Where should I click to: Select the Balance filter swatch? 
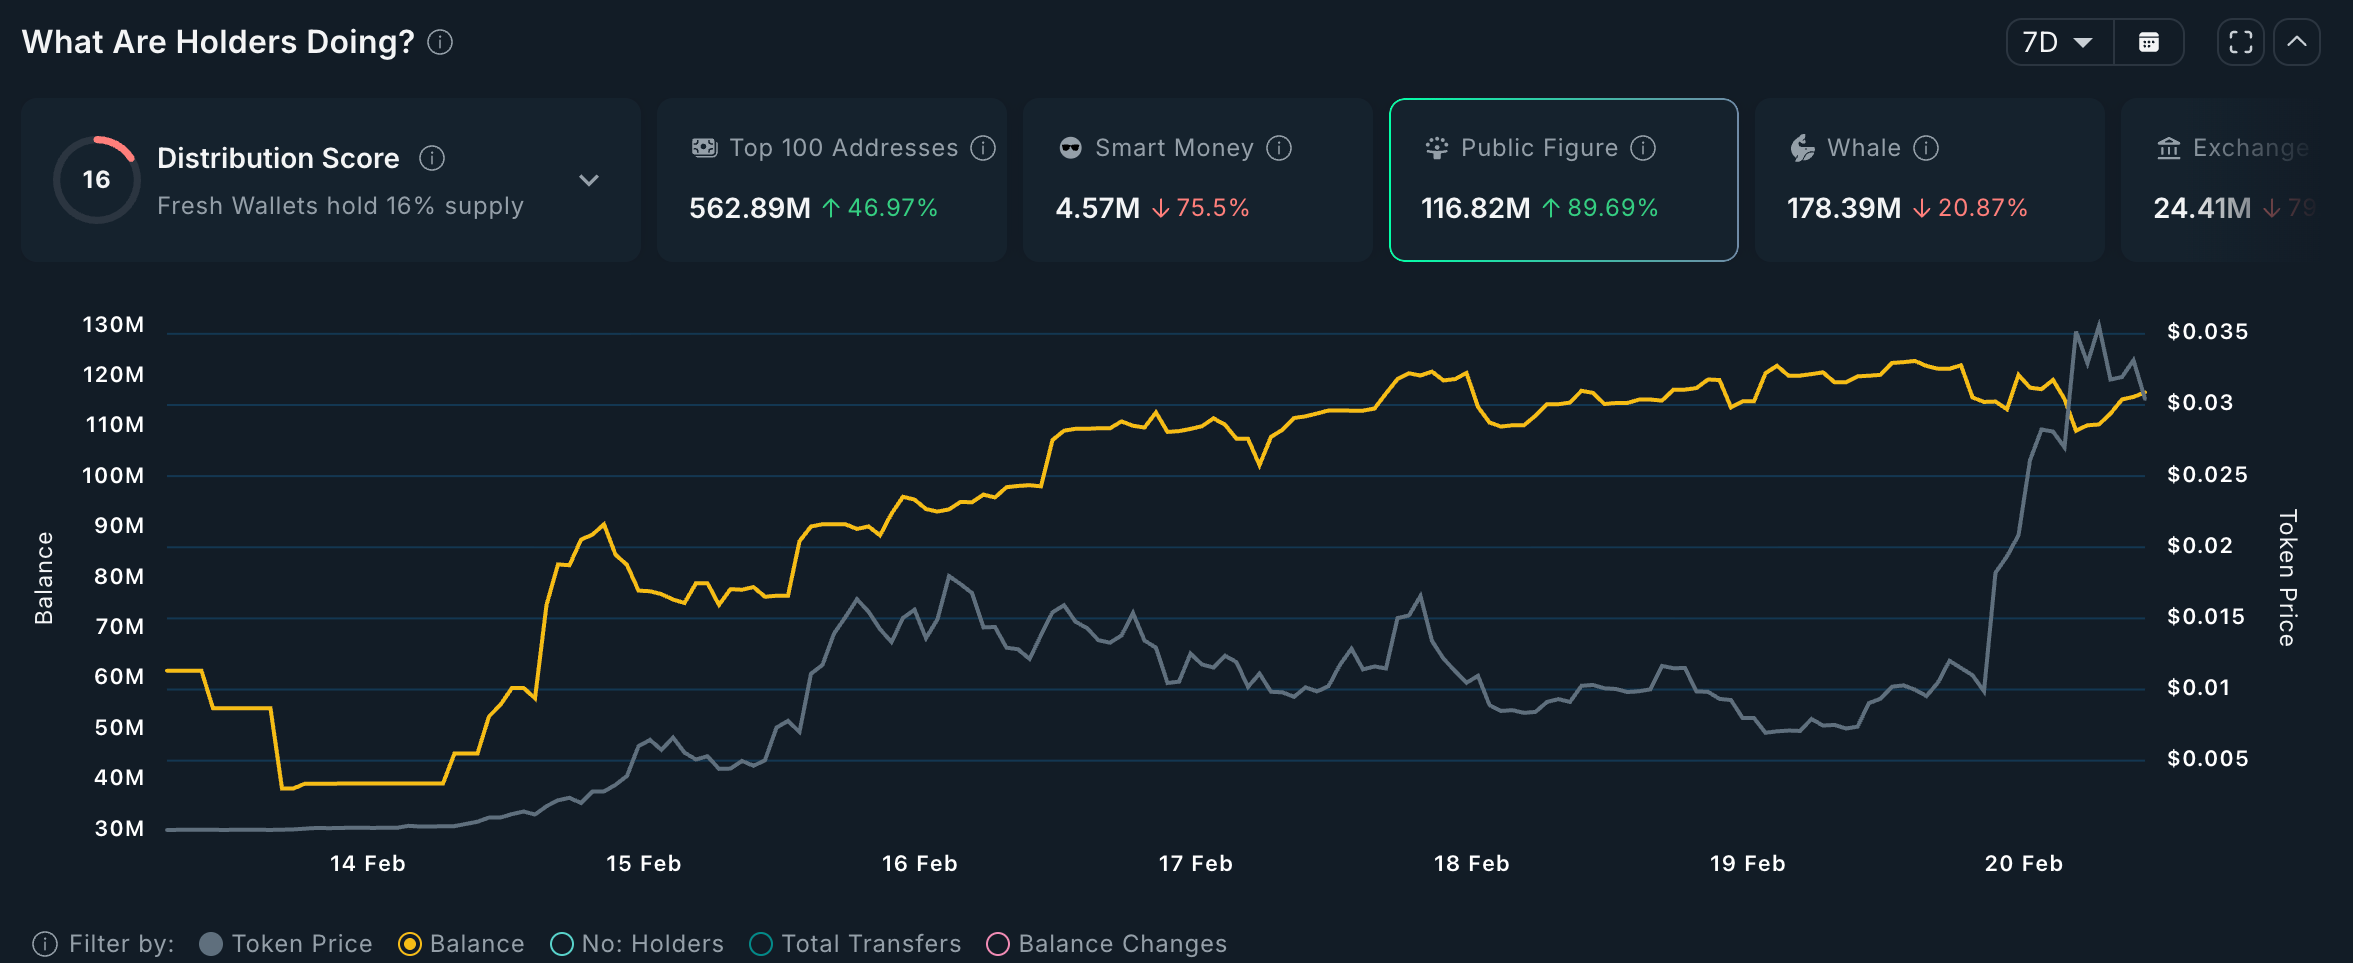[x=410, y=943]
